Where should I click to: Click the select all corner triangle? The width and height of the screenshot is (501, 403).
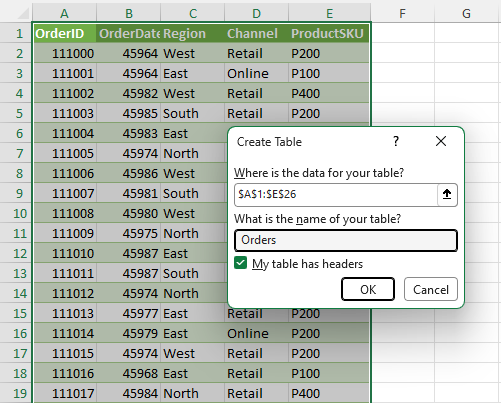pos(23,14)
